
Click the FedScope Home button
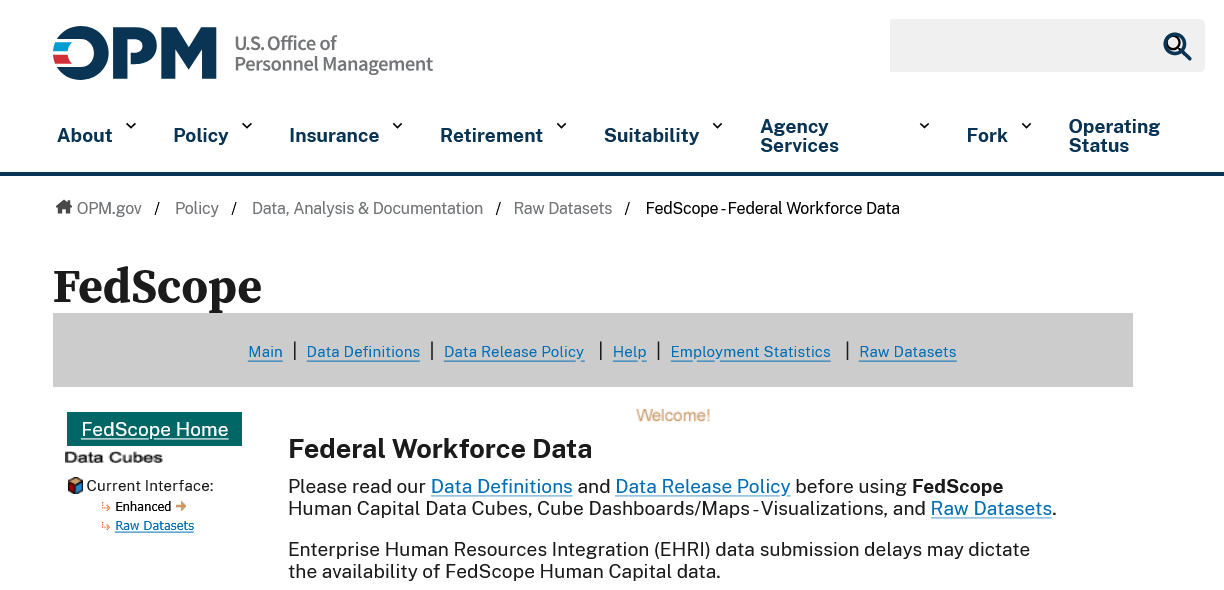[155, 429]
